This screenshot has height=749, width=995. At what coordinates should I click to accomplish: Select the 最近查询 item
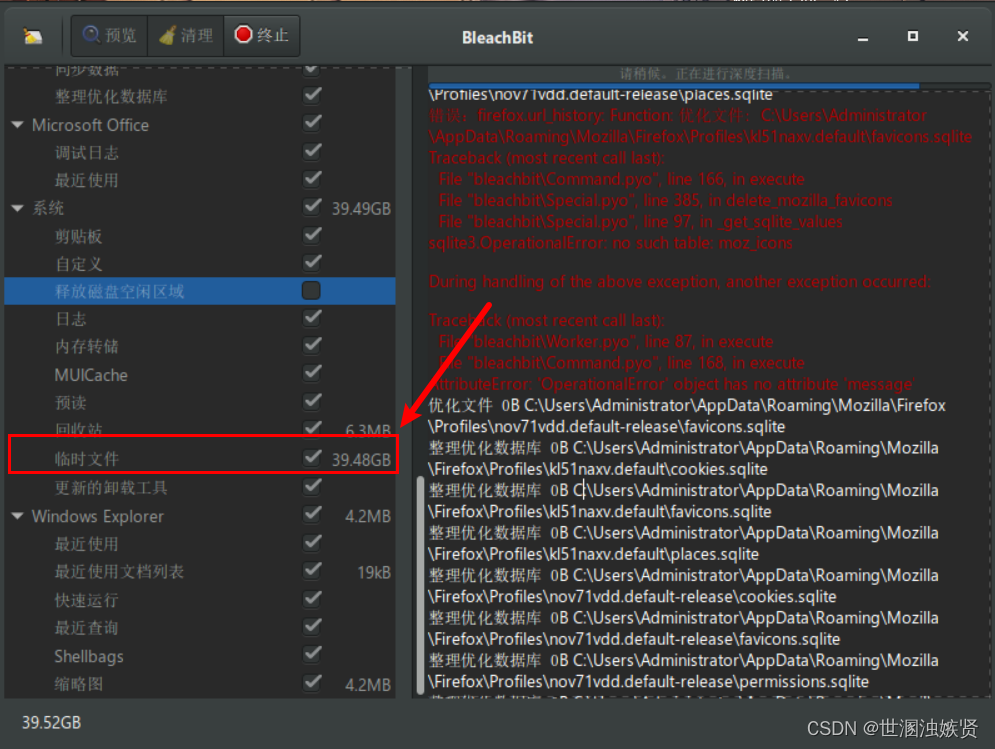click(x=86, y=628)
